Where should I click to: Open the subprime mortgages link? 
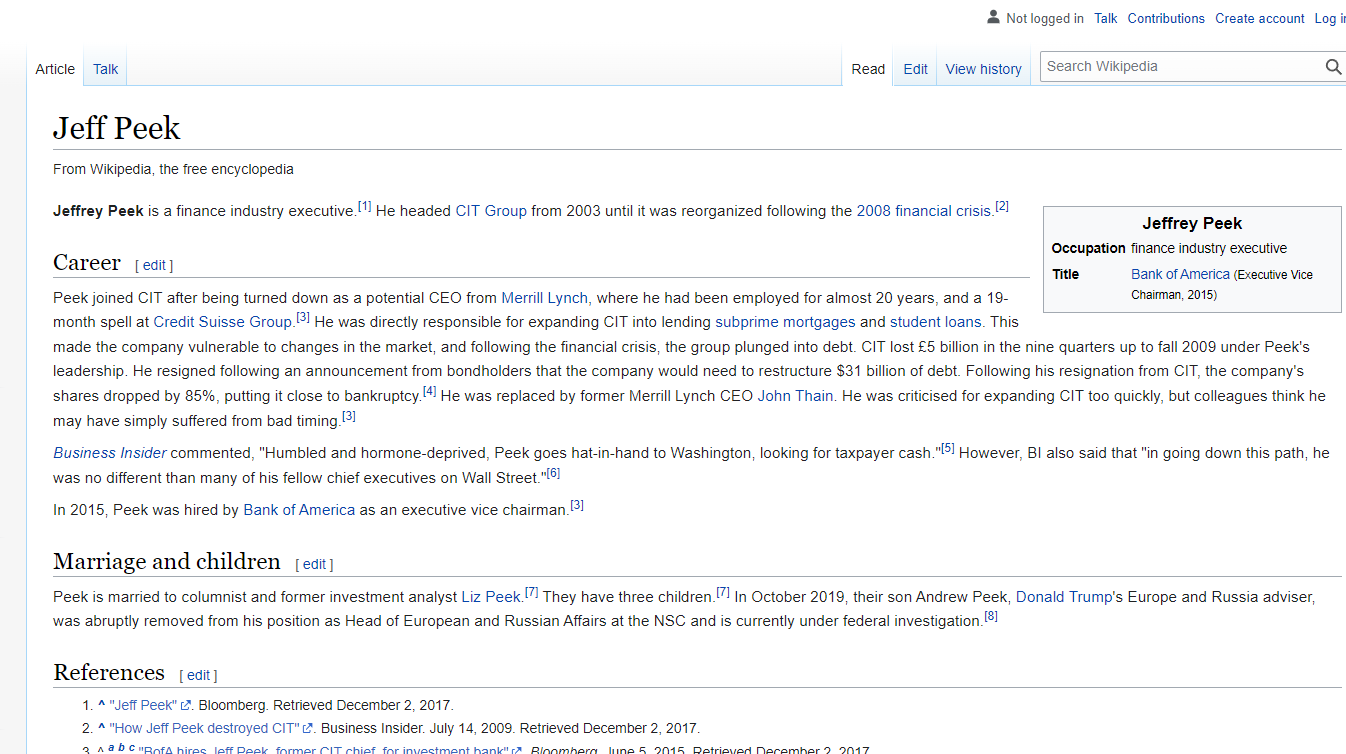tap(785, 322)
